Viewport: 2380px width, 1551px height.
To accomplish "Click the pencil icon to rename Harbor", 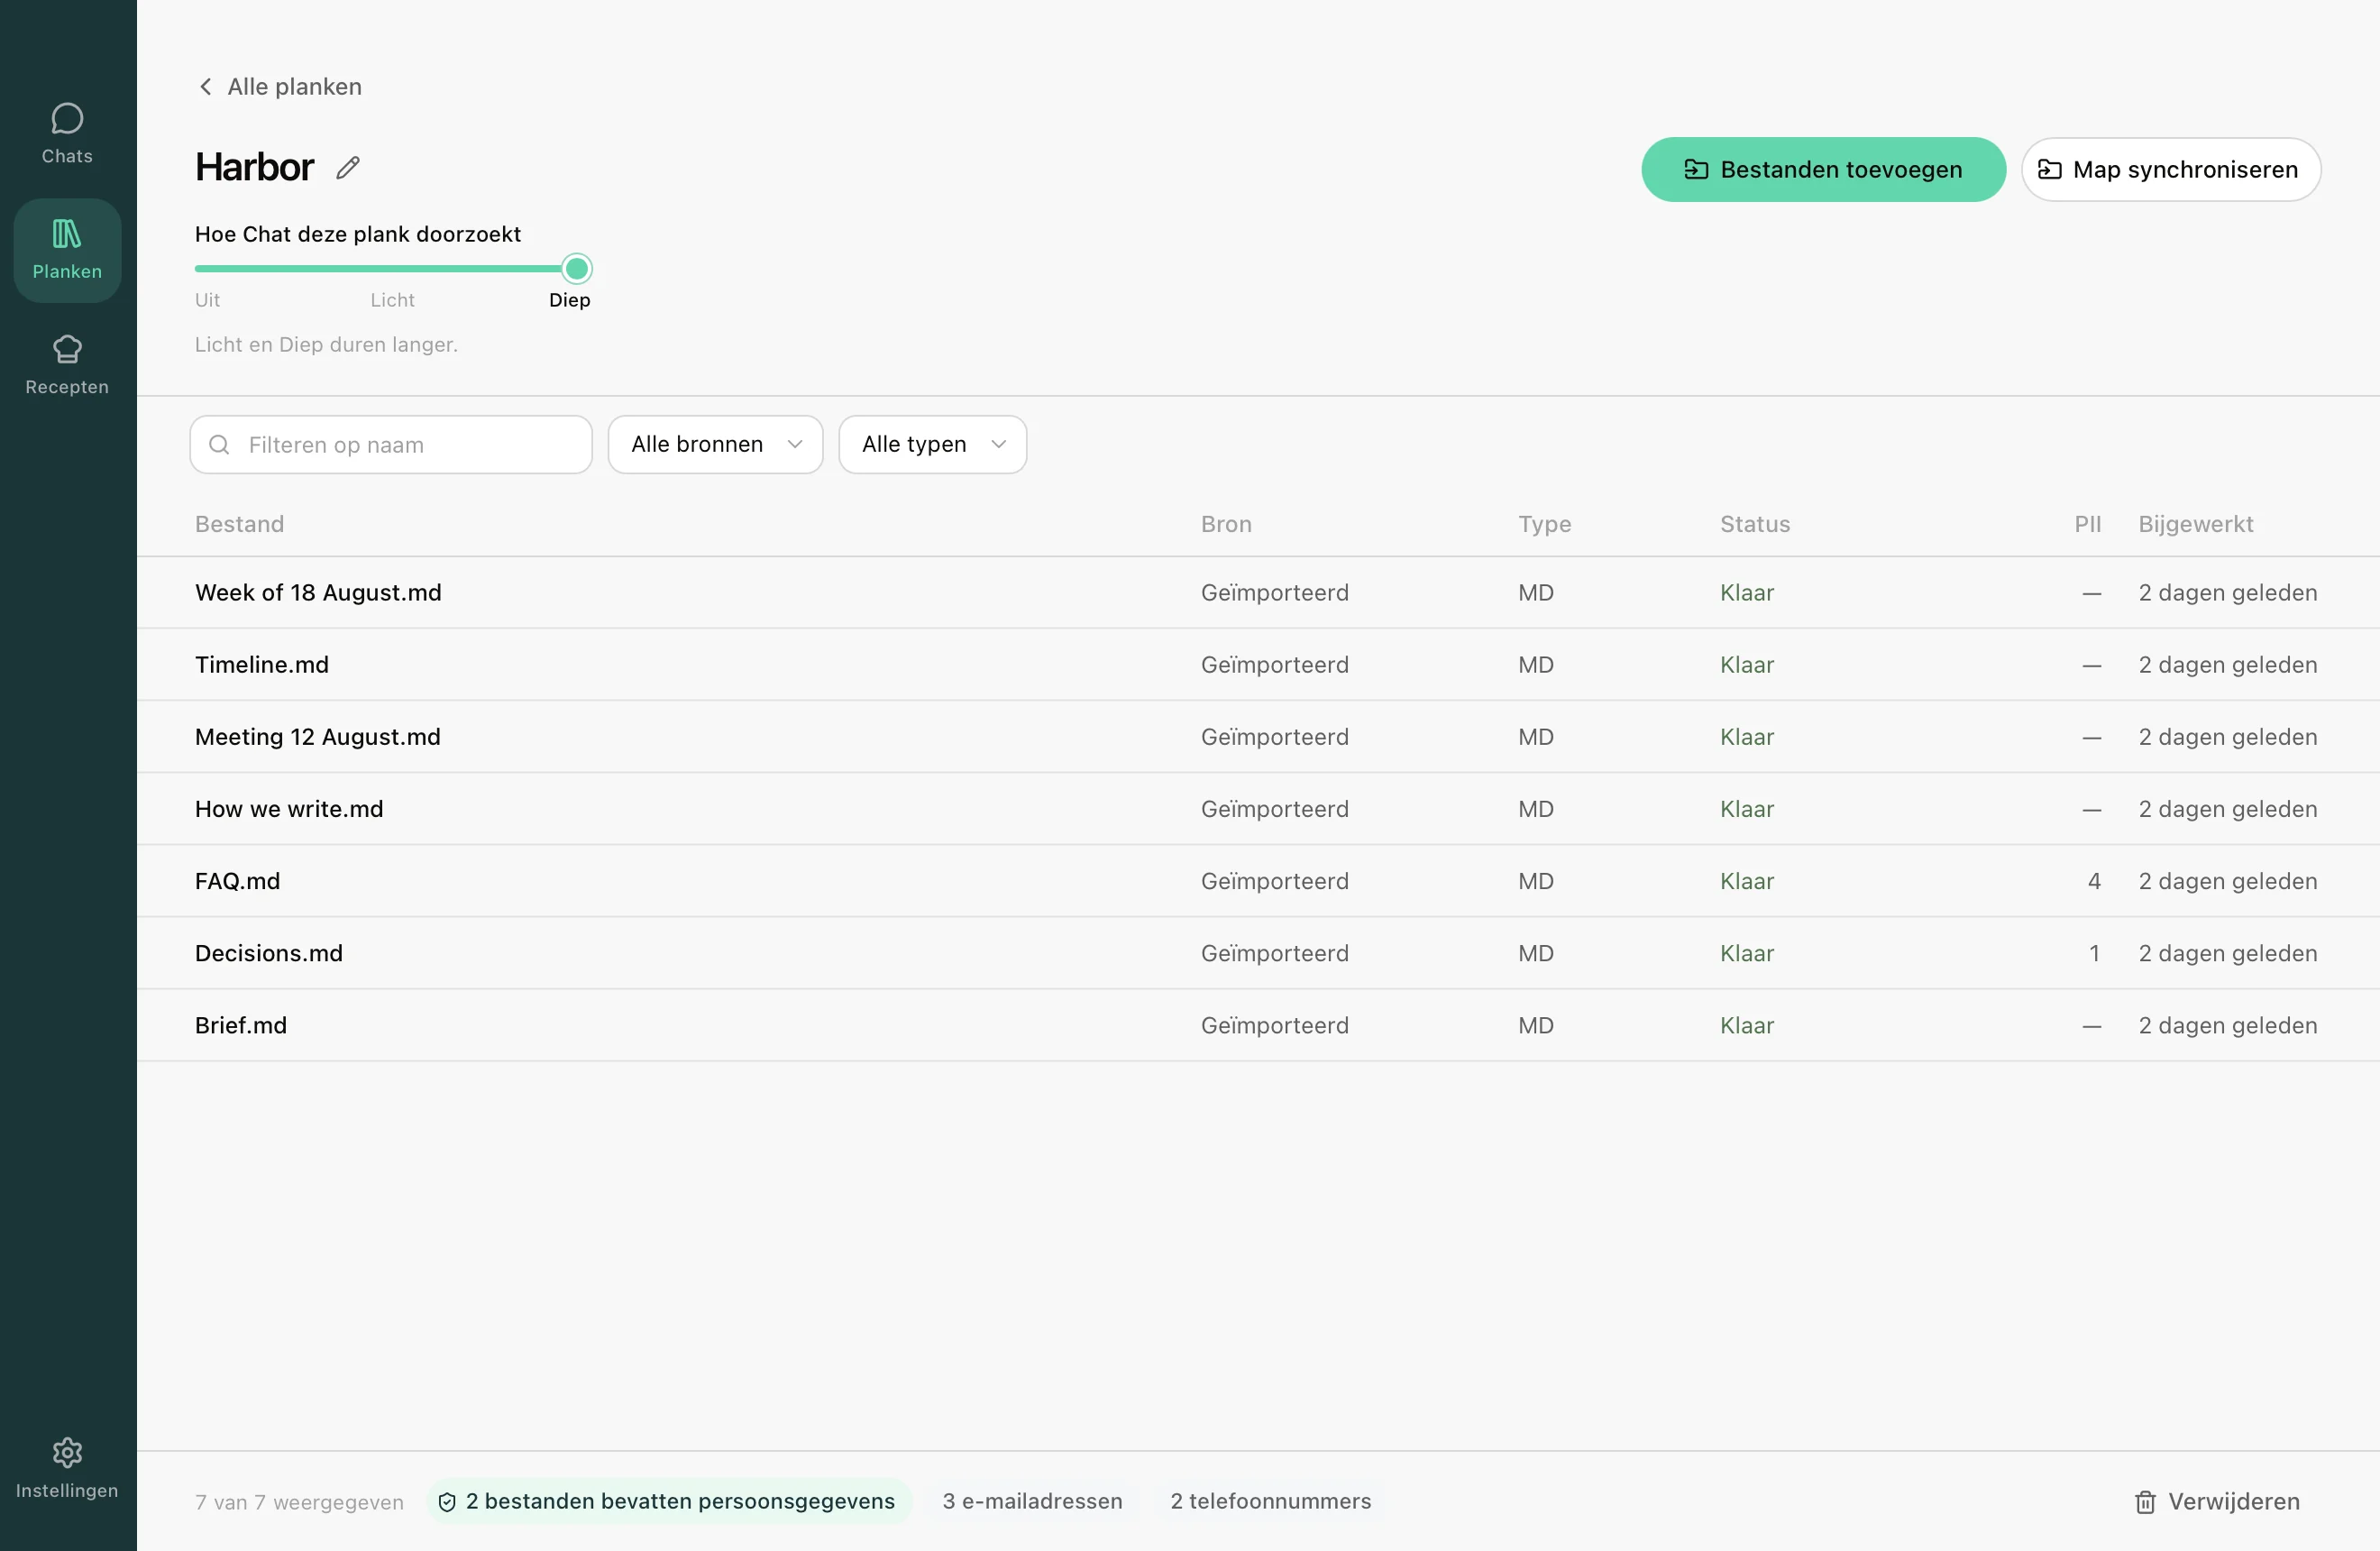I will (348, 168).
